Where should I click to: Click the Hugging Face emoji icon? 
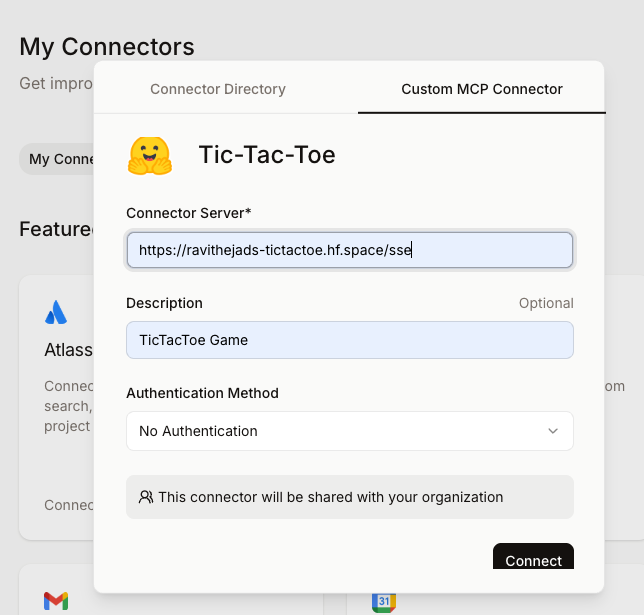tap(150, 155)
